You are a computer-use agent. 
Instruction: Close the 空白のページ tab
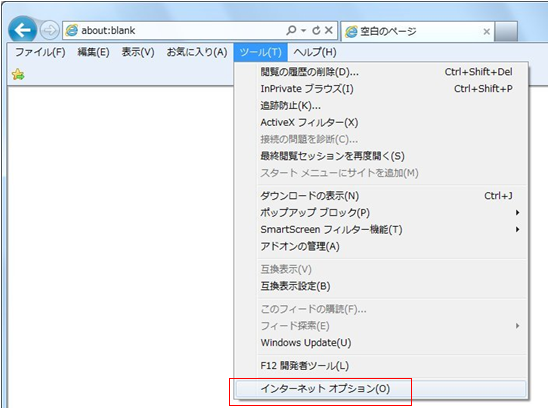click(x=486, y=32)
